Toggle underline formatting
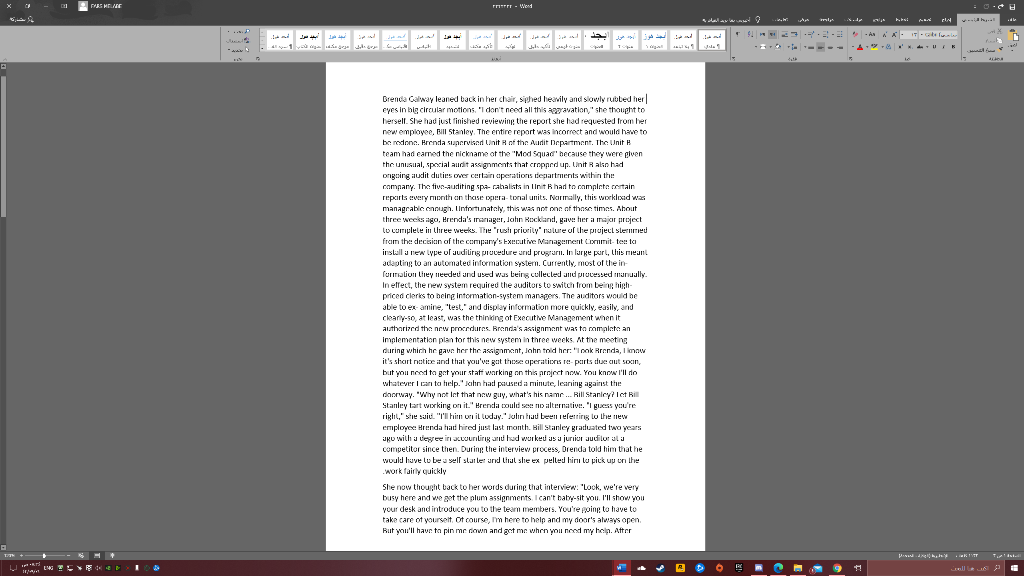The width and height of the screenshot is (1024, 576). (x=935, y=47)
